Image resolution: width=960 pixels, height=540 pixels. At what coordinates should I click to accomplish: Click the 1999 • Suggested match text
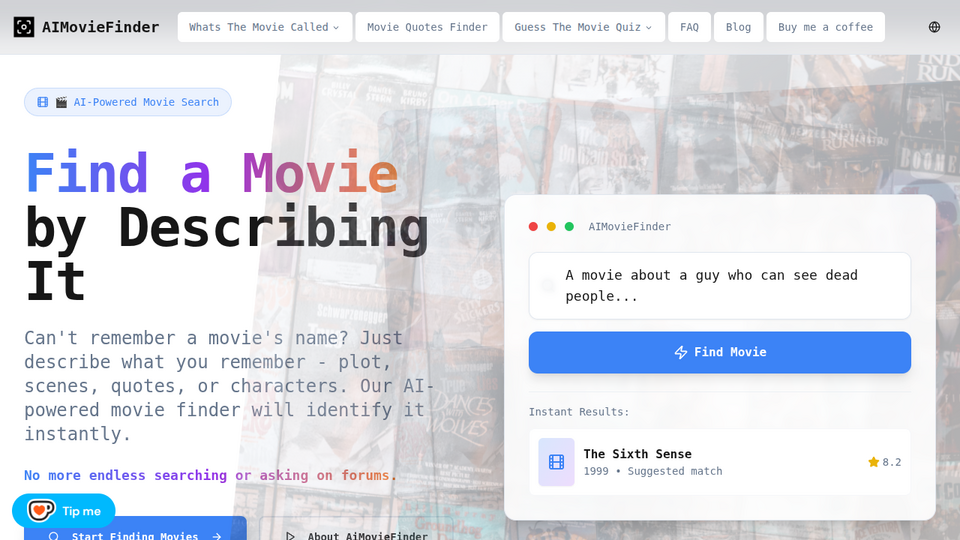click(x=653, y=471)
